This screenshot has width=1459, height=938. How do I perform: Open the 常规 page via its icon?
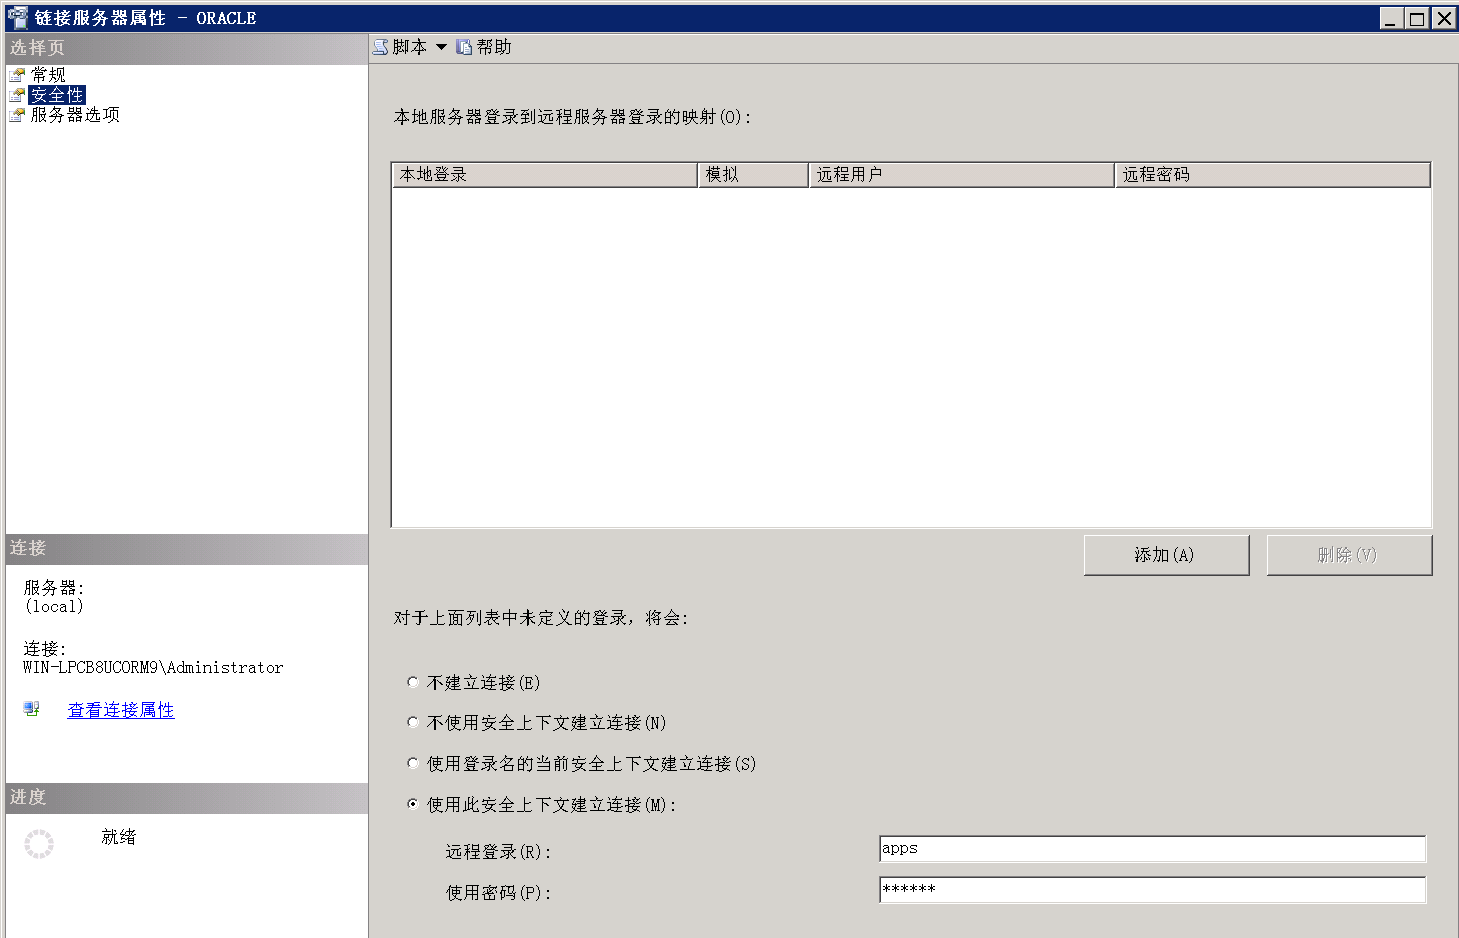17,73
